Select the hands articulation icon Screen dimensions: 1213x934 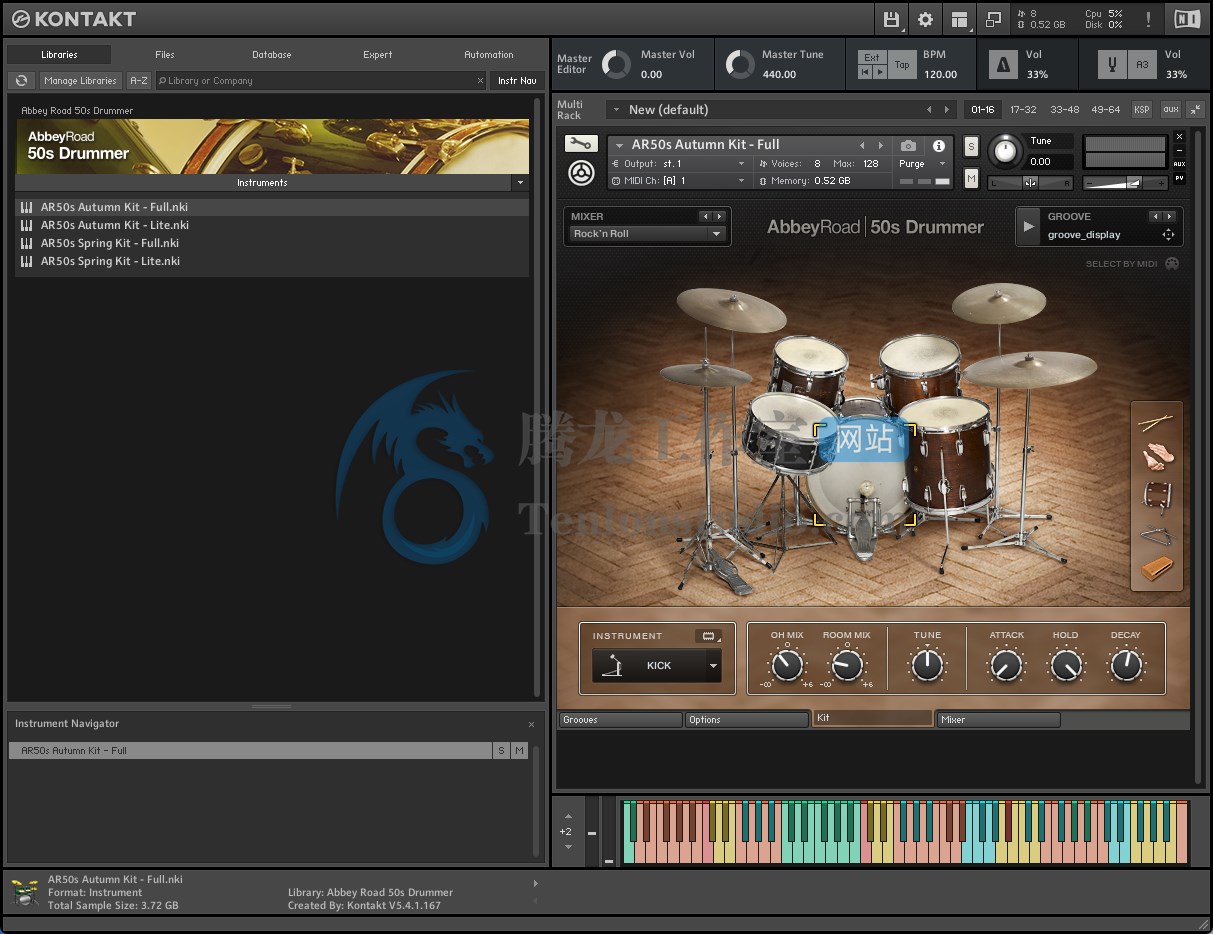coord(1157,458)
